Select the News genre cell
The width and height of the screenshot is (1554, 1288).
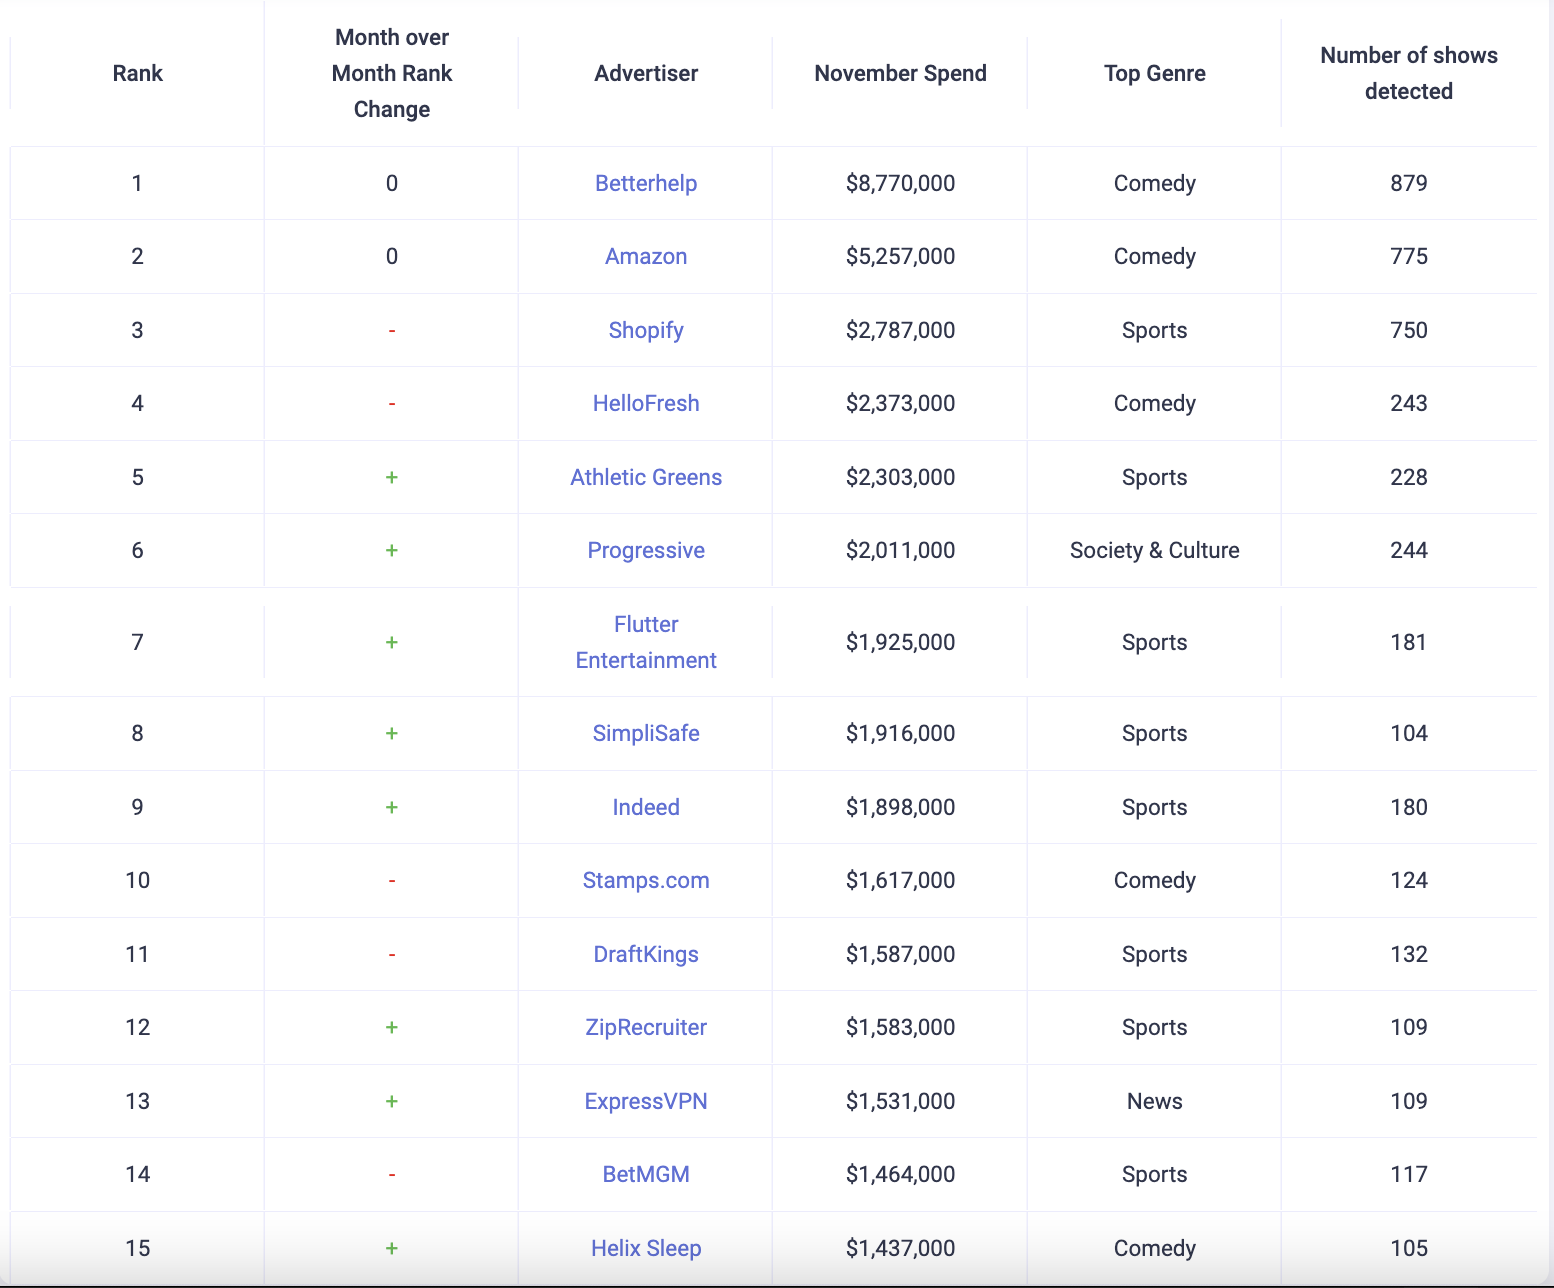(1155, 1101)
